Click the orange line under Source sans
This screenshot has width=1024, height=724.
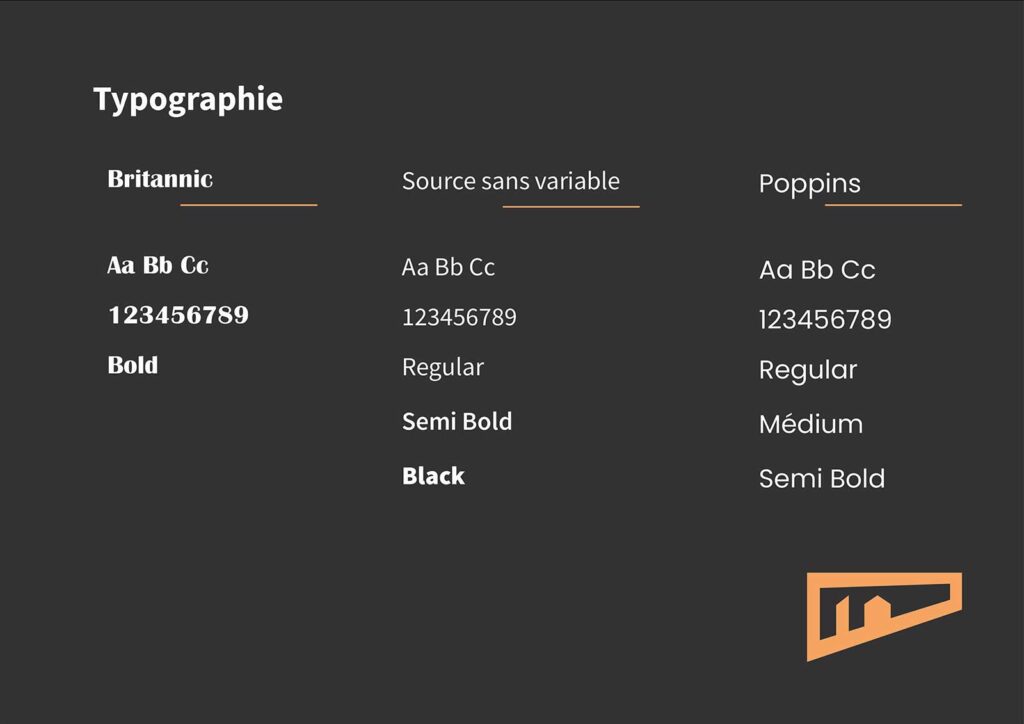pos(571,207)
